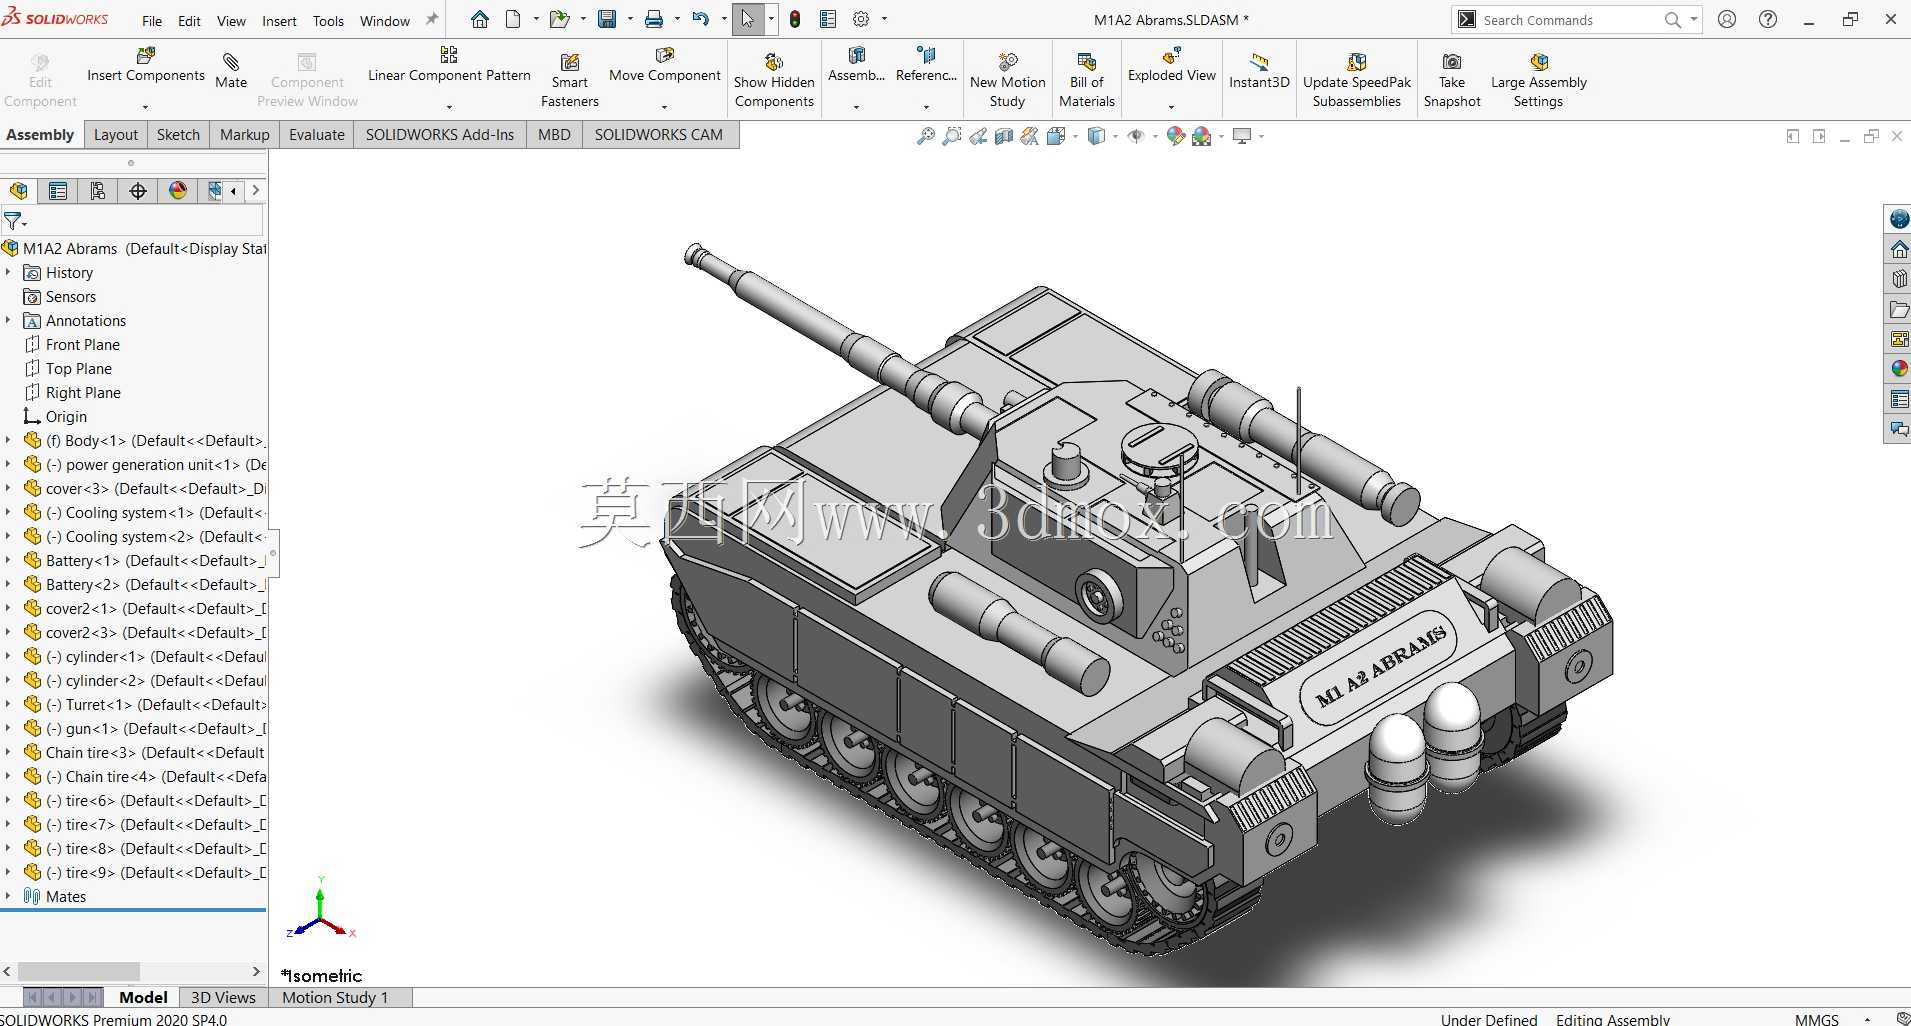Take Snapshot of the assembly
Screen dimensions: 1911x1026
(1452, 79)
